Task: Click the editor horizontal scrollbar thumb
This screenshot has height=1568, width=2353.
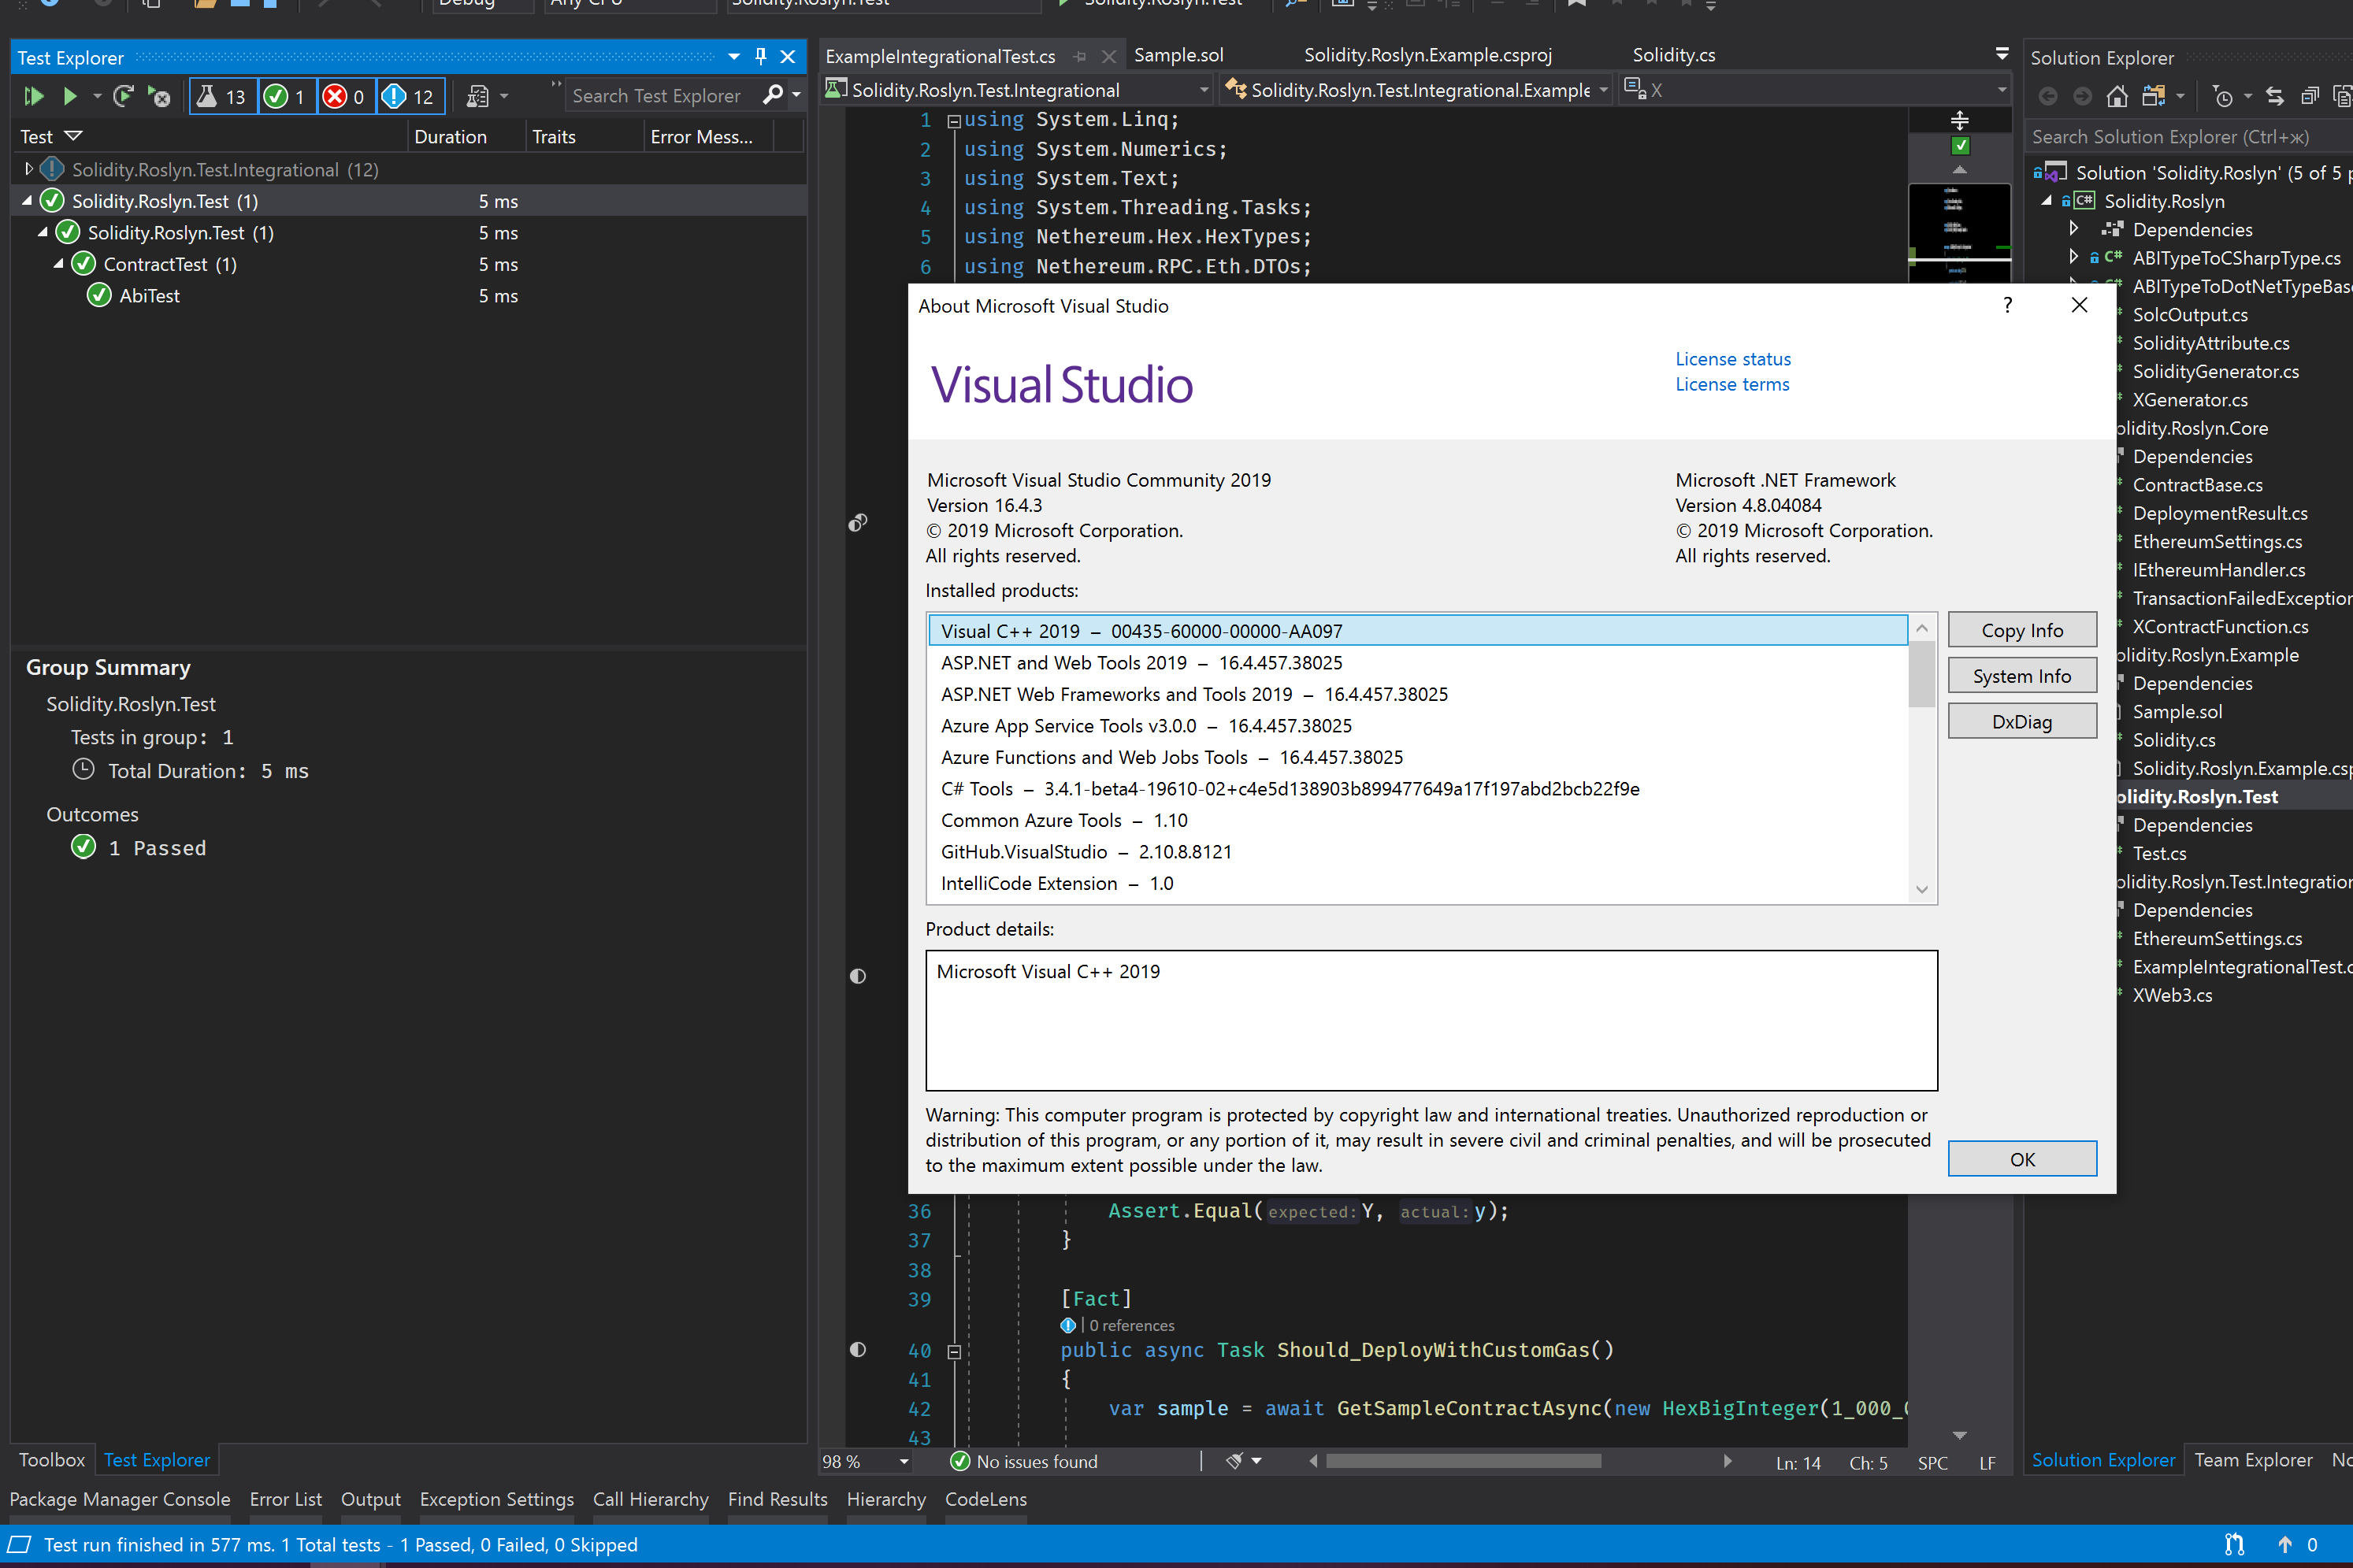Action: [1463, 1461]
